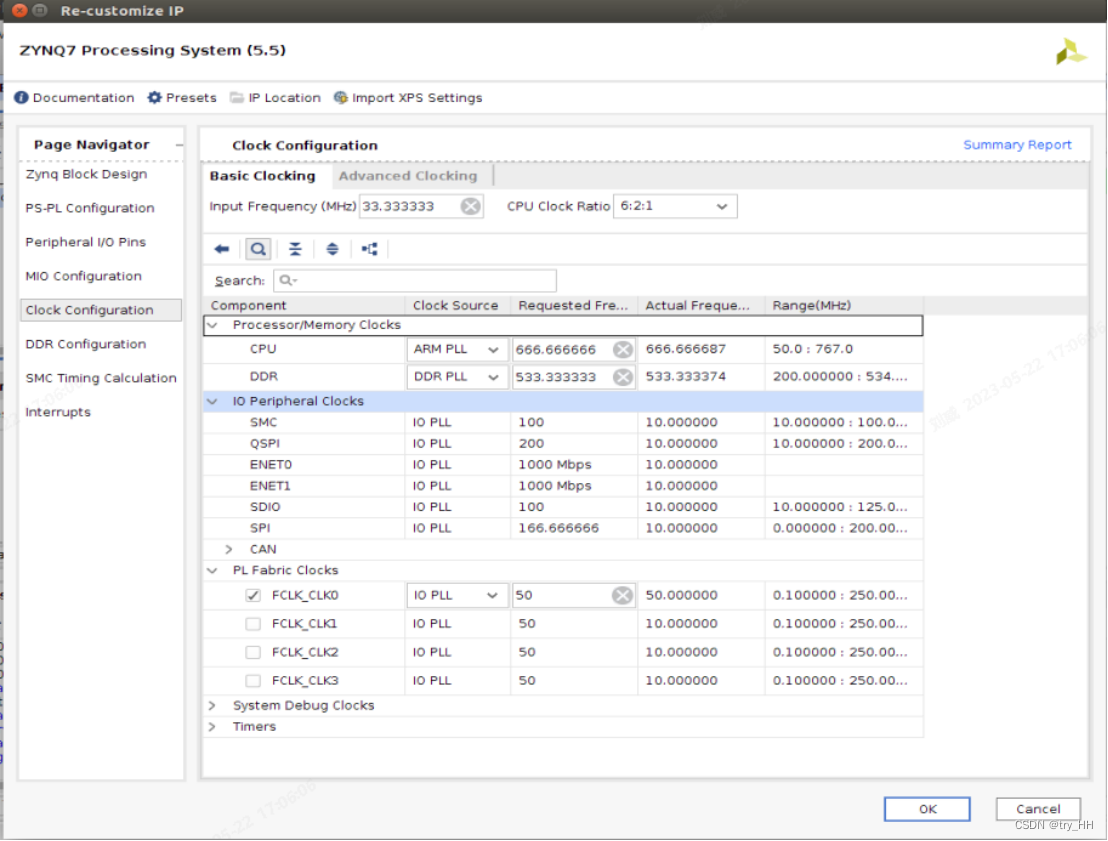Click the Clock Source column header

(458, 305)
